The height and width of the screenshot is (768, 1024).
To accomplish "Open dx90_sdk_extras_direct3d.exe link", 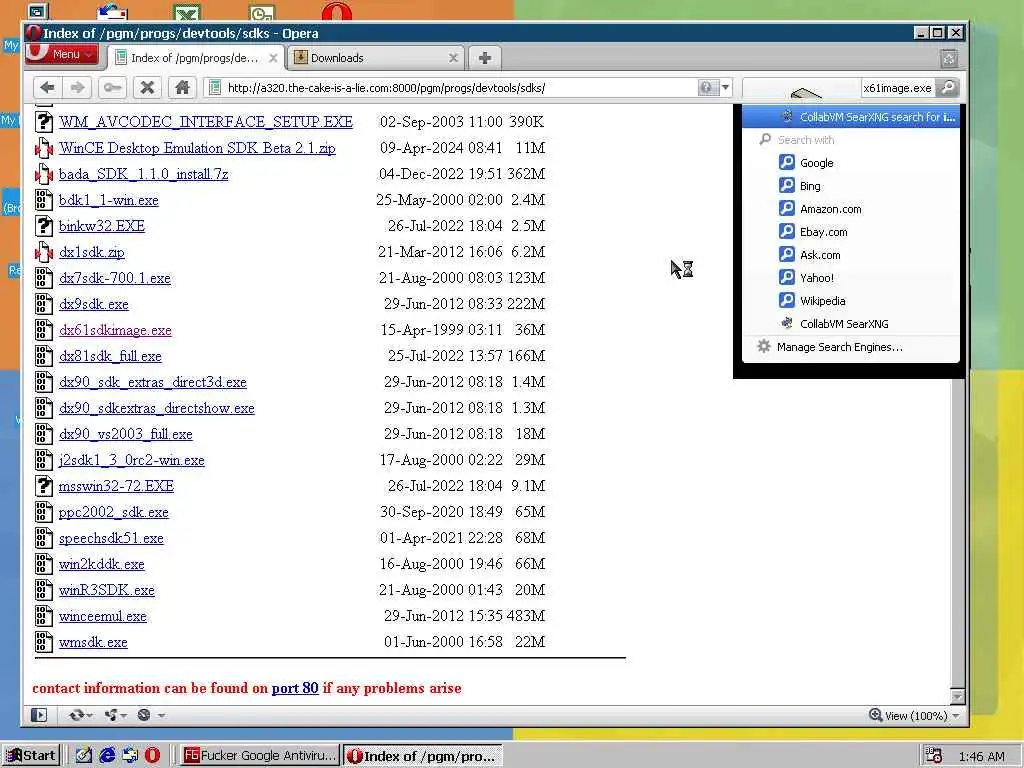I will (x=153, y=383).
